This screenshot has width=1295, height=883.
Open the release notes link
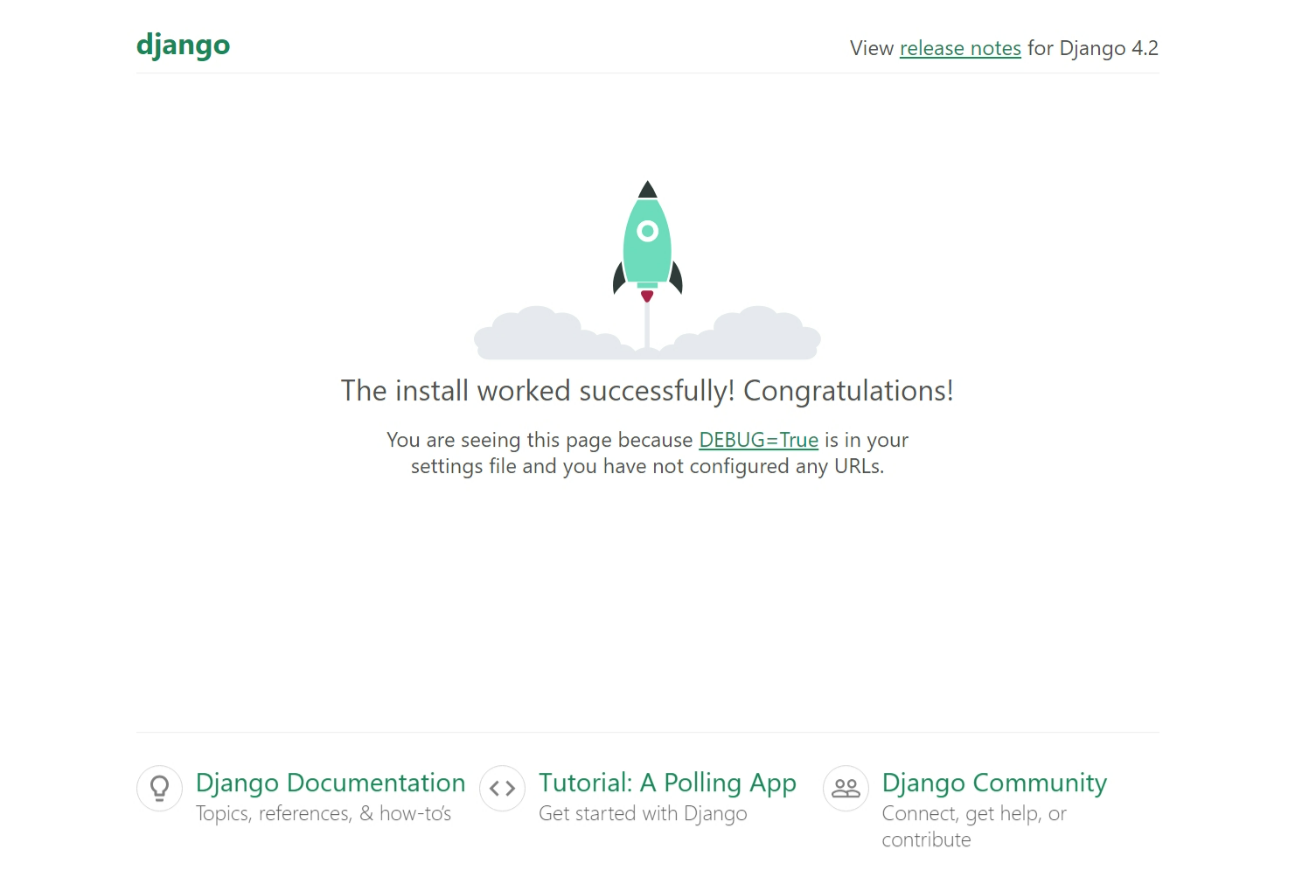point(959,48)
